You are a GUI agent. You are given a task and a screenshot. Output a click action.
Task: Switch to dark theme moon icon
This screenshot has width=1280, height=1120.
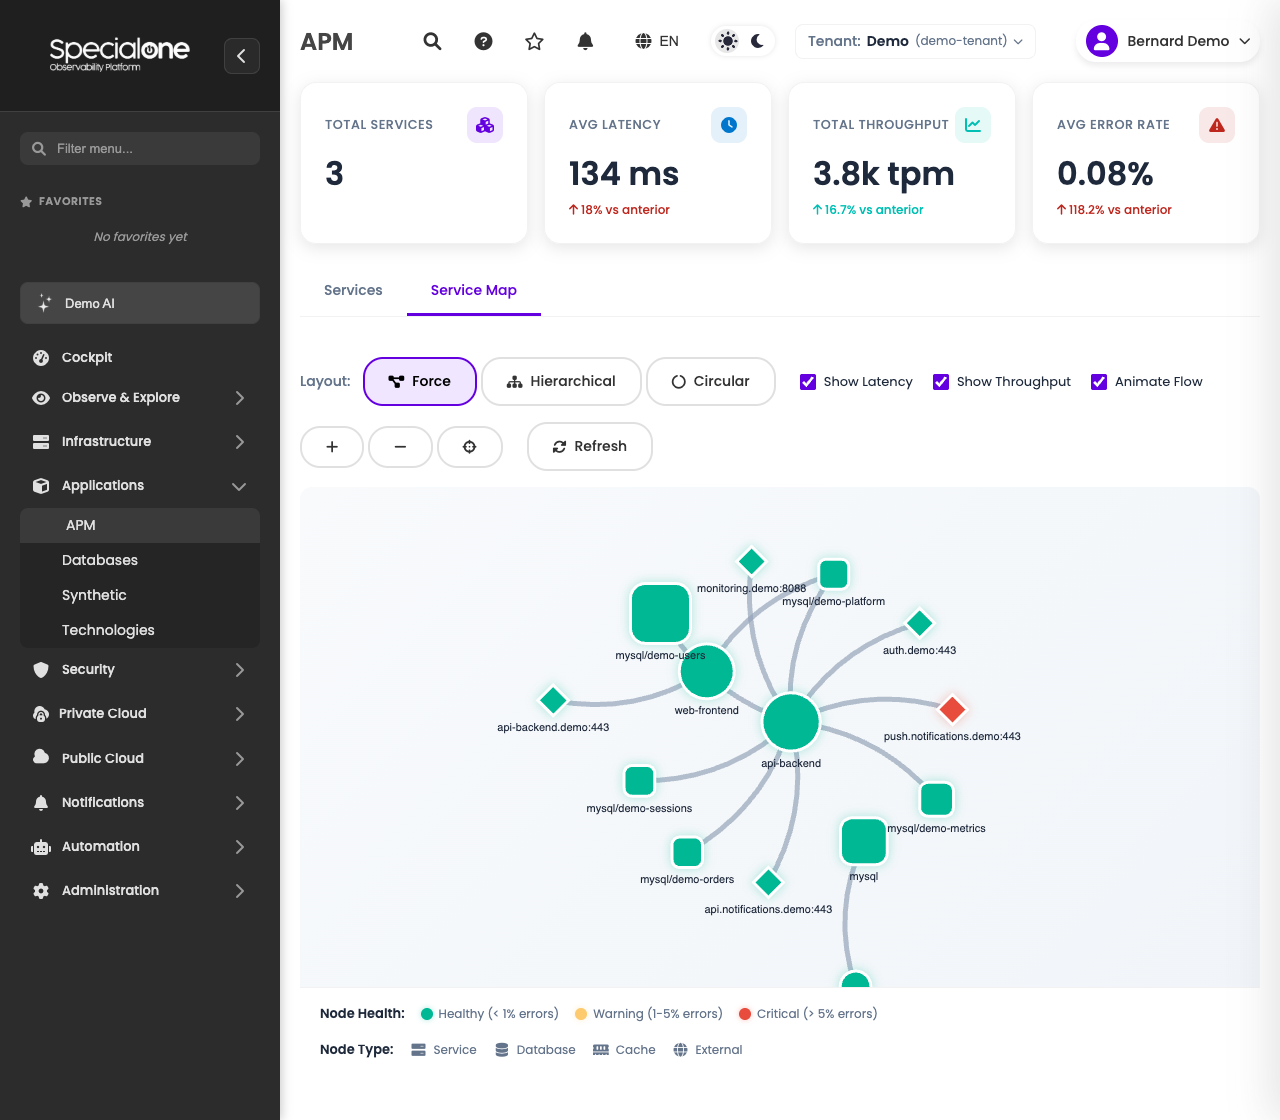(x=757, y=41)
